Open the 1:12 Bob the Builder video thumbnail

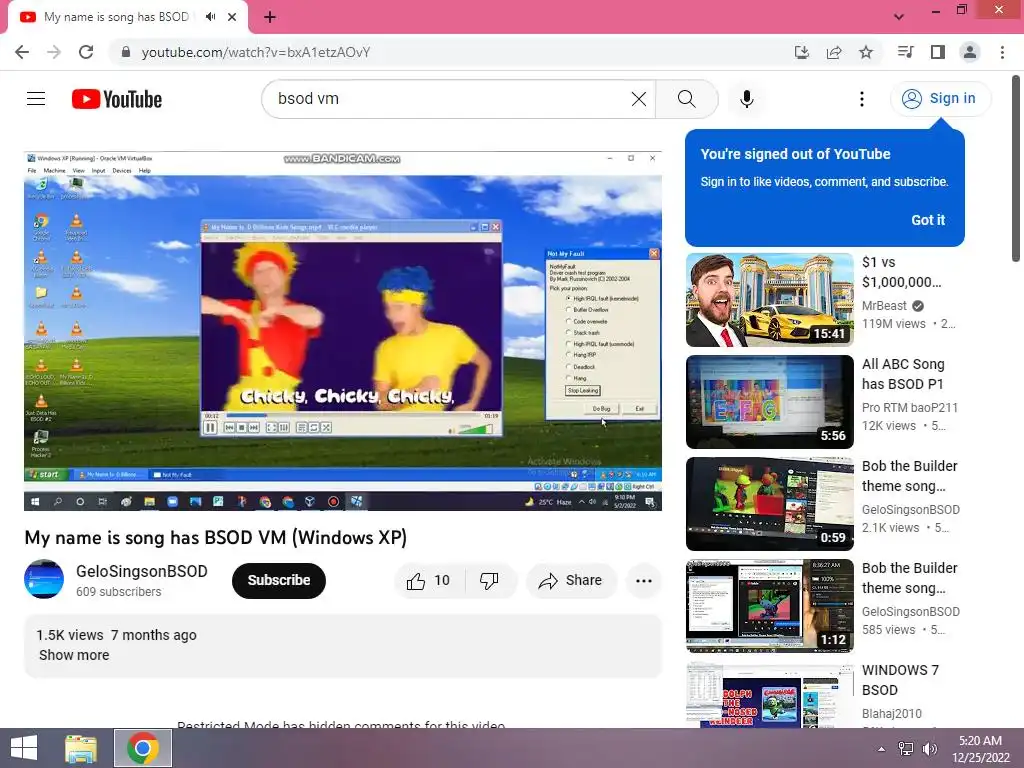[769, 605]
